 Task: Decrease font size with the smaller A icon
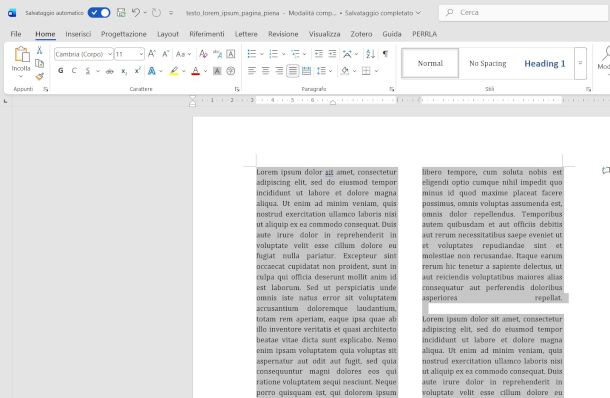pyautogui.click(x=165, y=54)
